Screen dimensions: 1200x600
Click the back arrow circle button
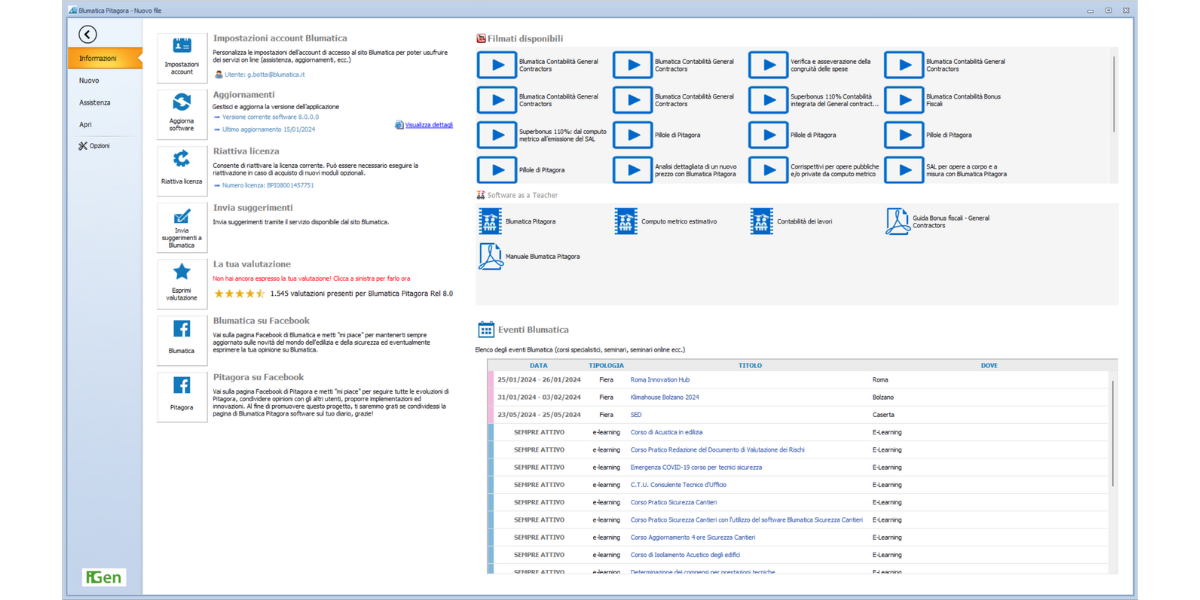tap(88, 35)
